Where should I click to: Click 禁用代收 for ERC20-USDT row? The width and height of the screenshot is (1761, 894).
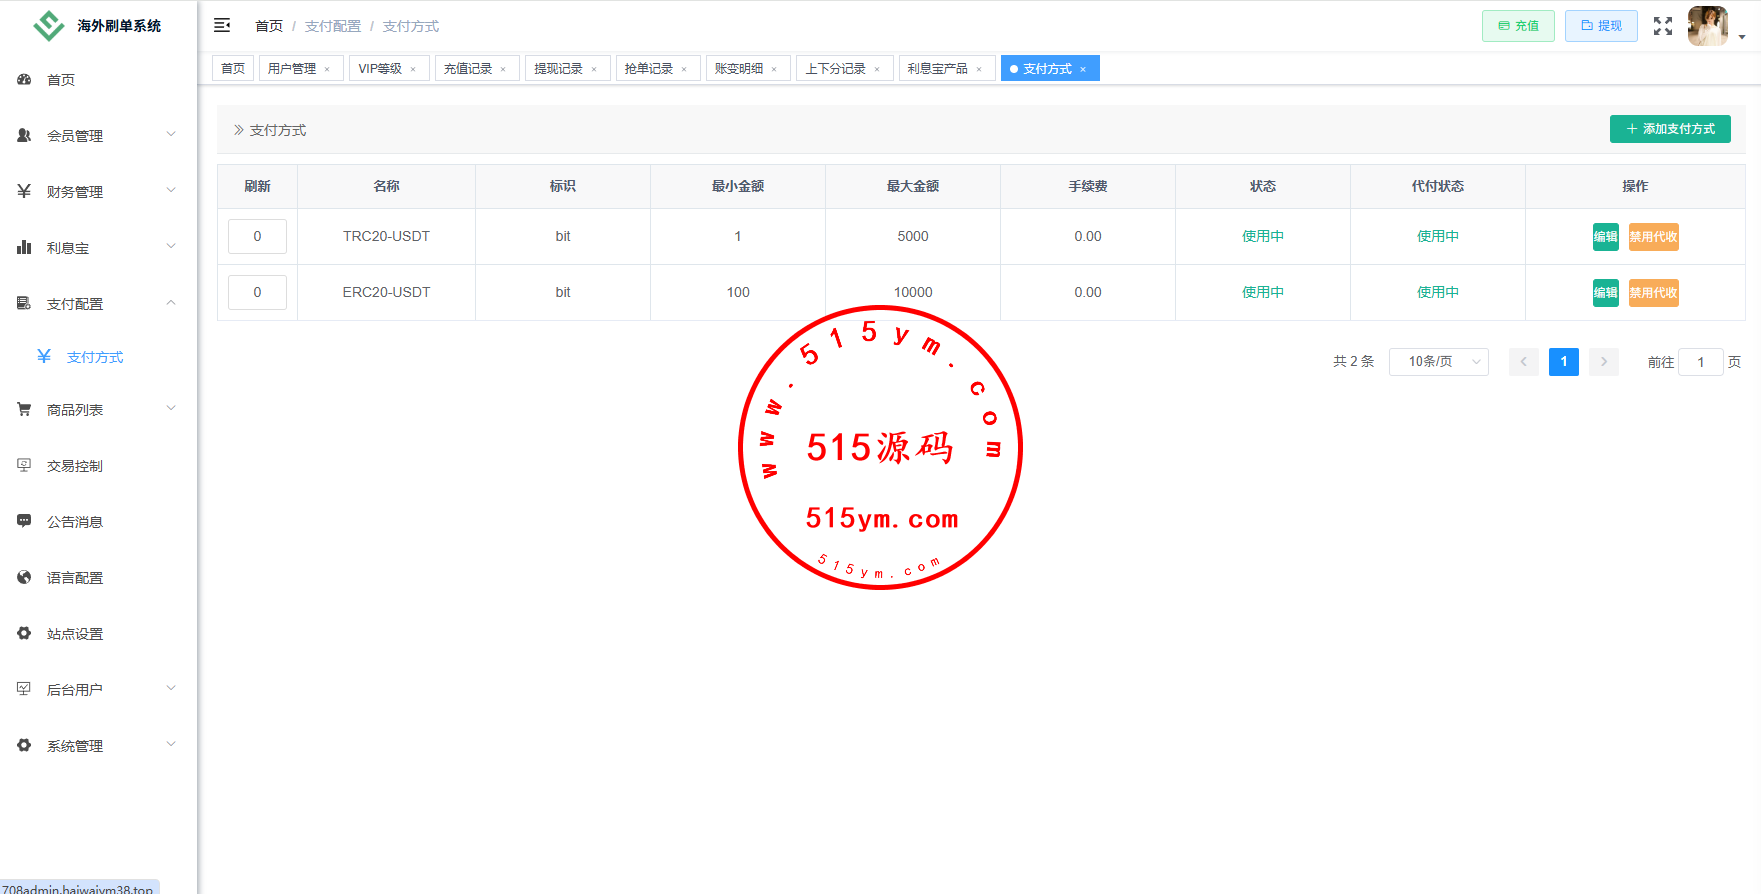click(1653, 293)
